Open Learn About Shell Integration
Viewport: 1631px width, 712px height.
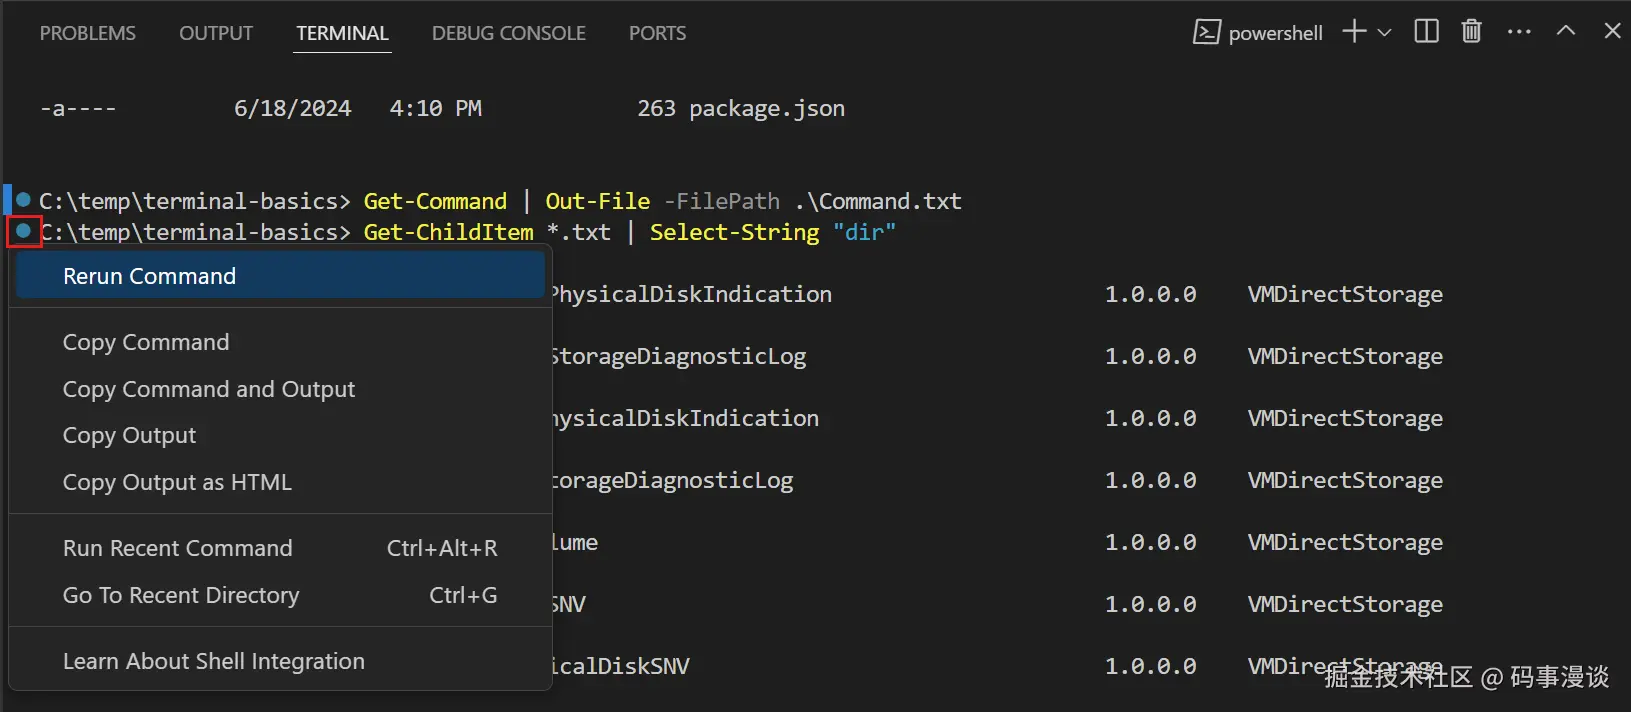click(x=214, y=661)
